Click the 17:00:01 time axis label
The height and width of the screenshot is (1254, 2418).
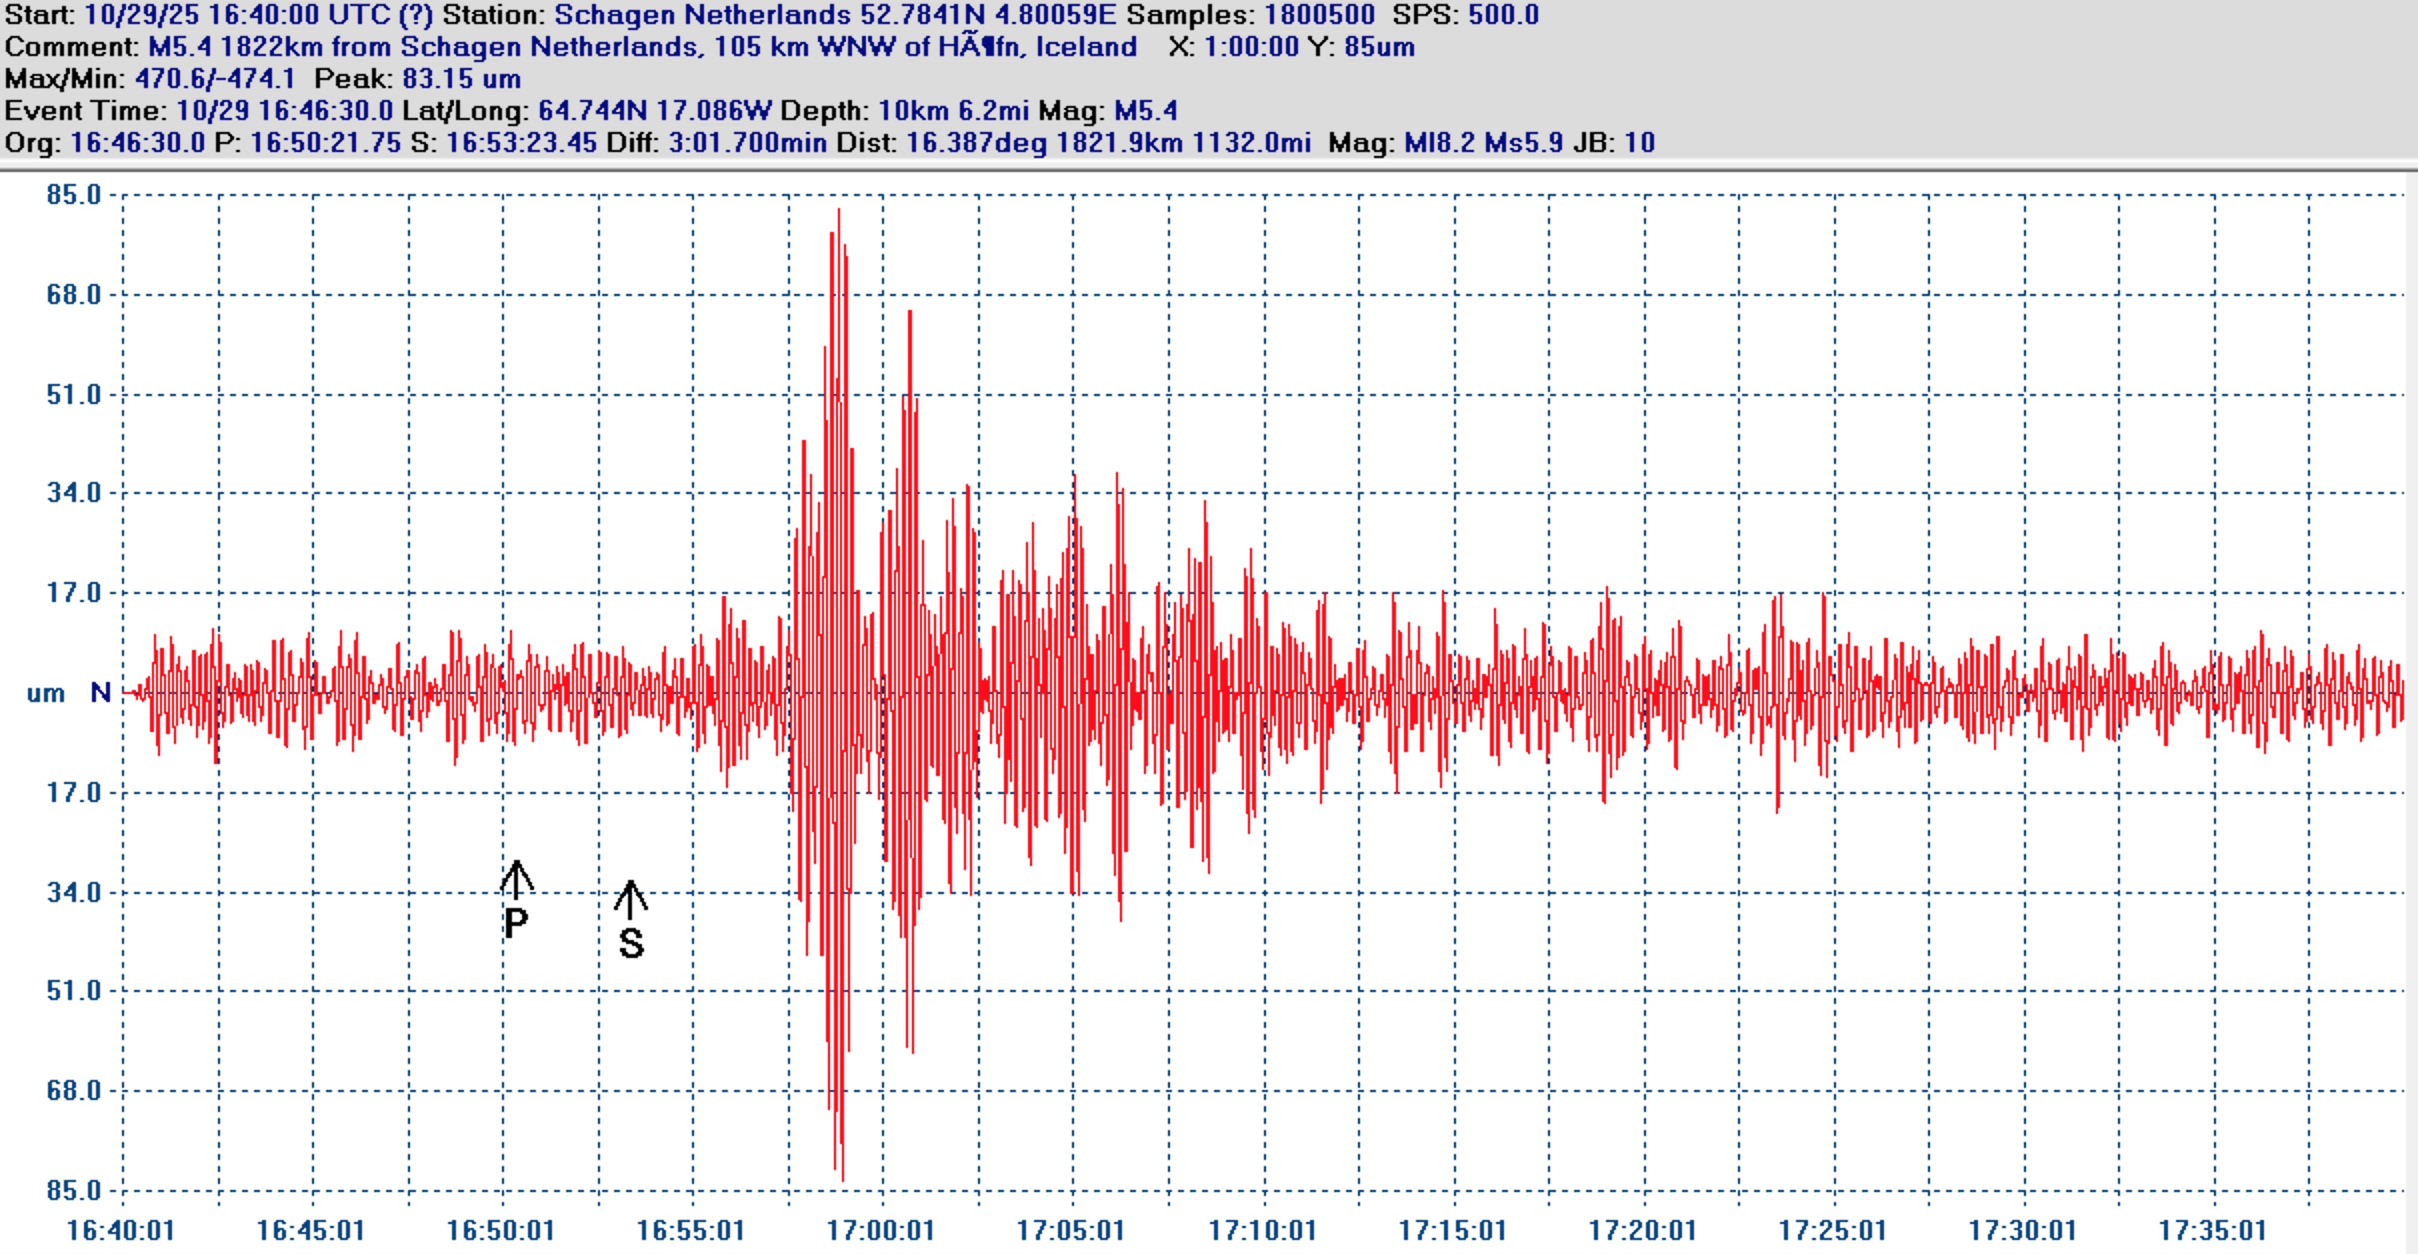pyautogui.click(x=880, y=1230)
